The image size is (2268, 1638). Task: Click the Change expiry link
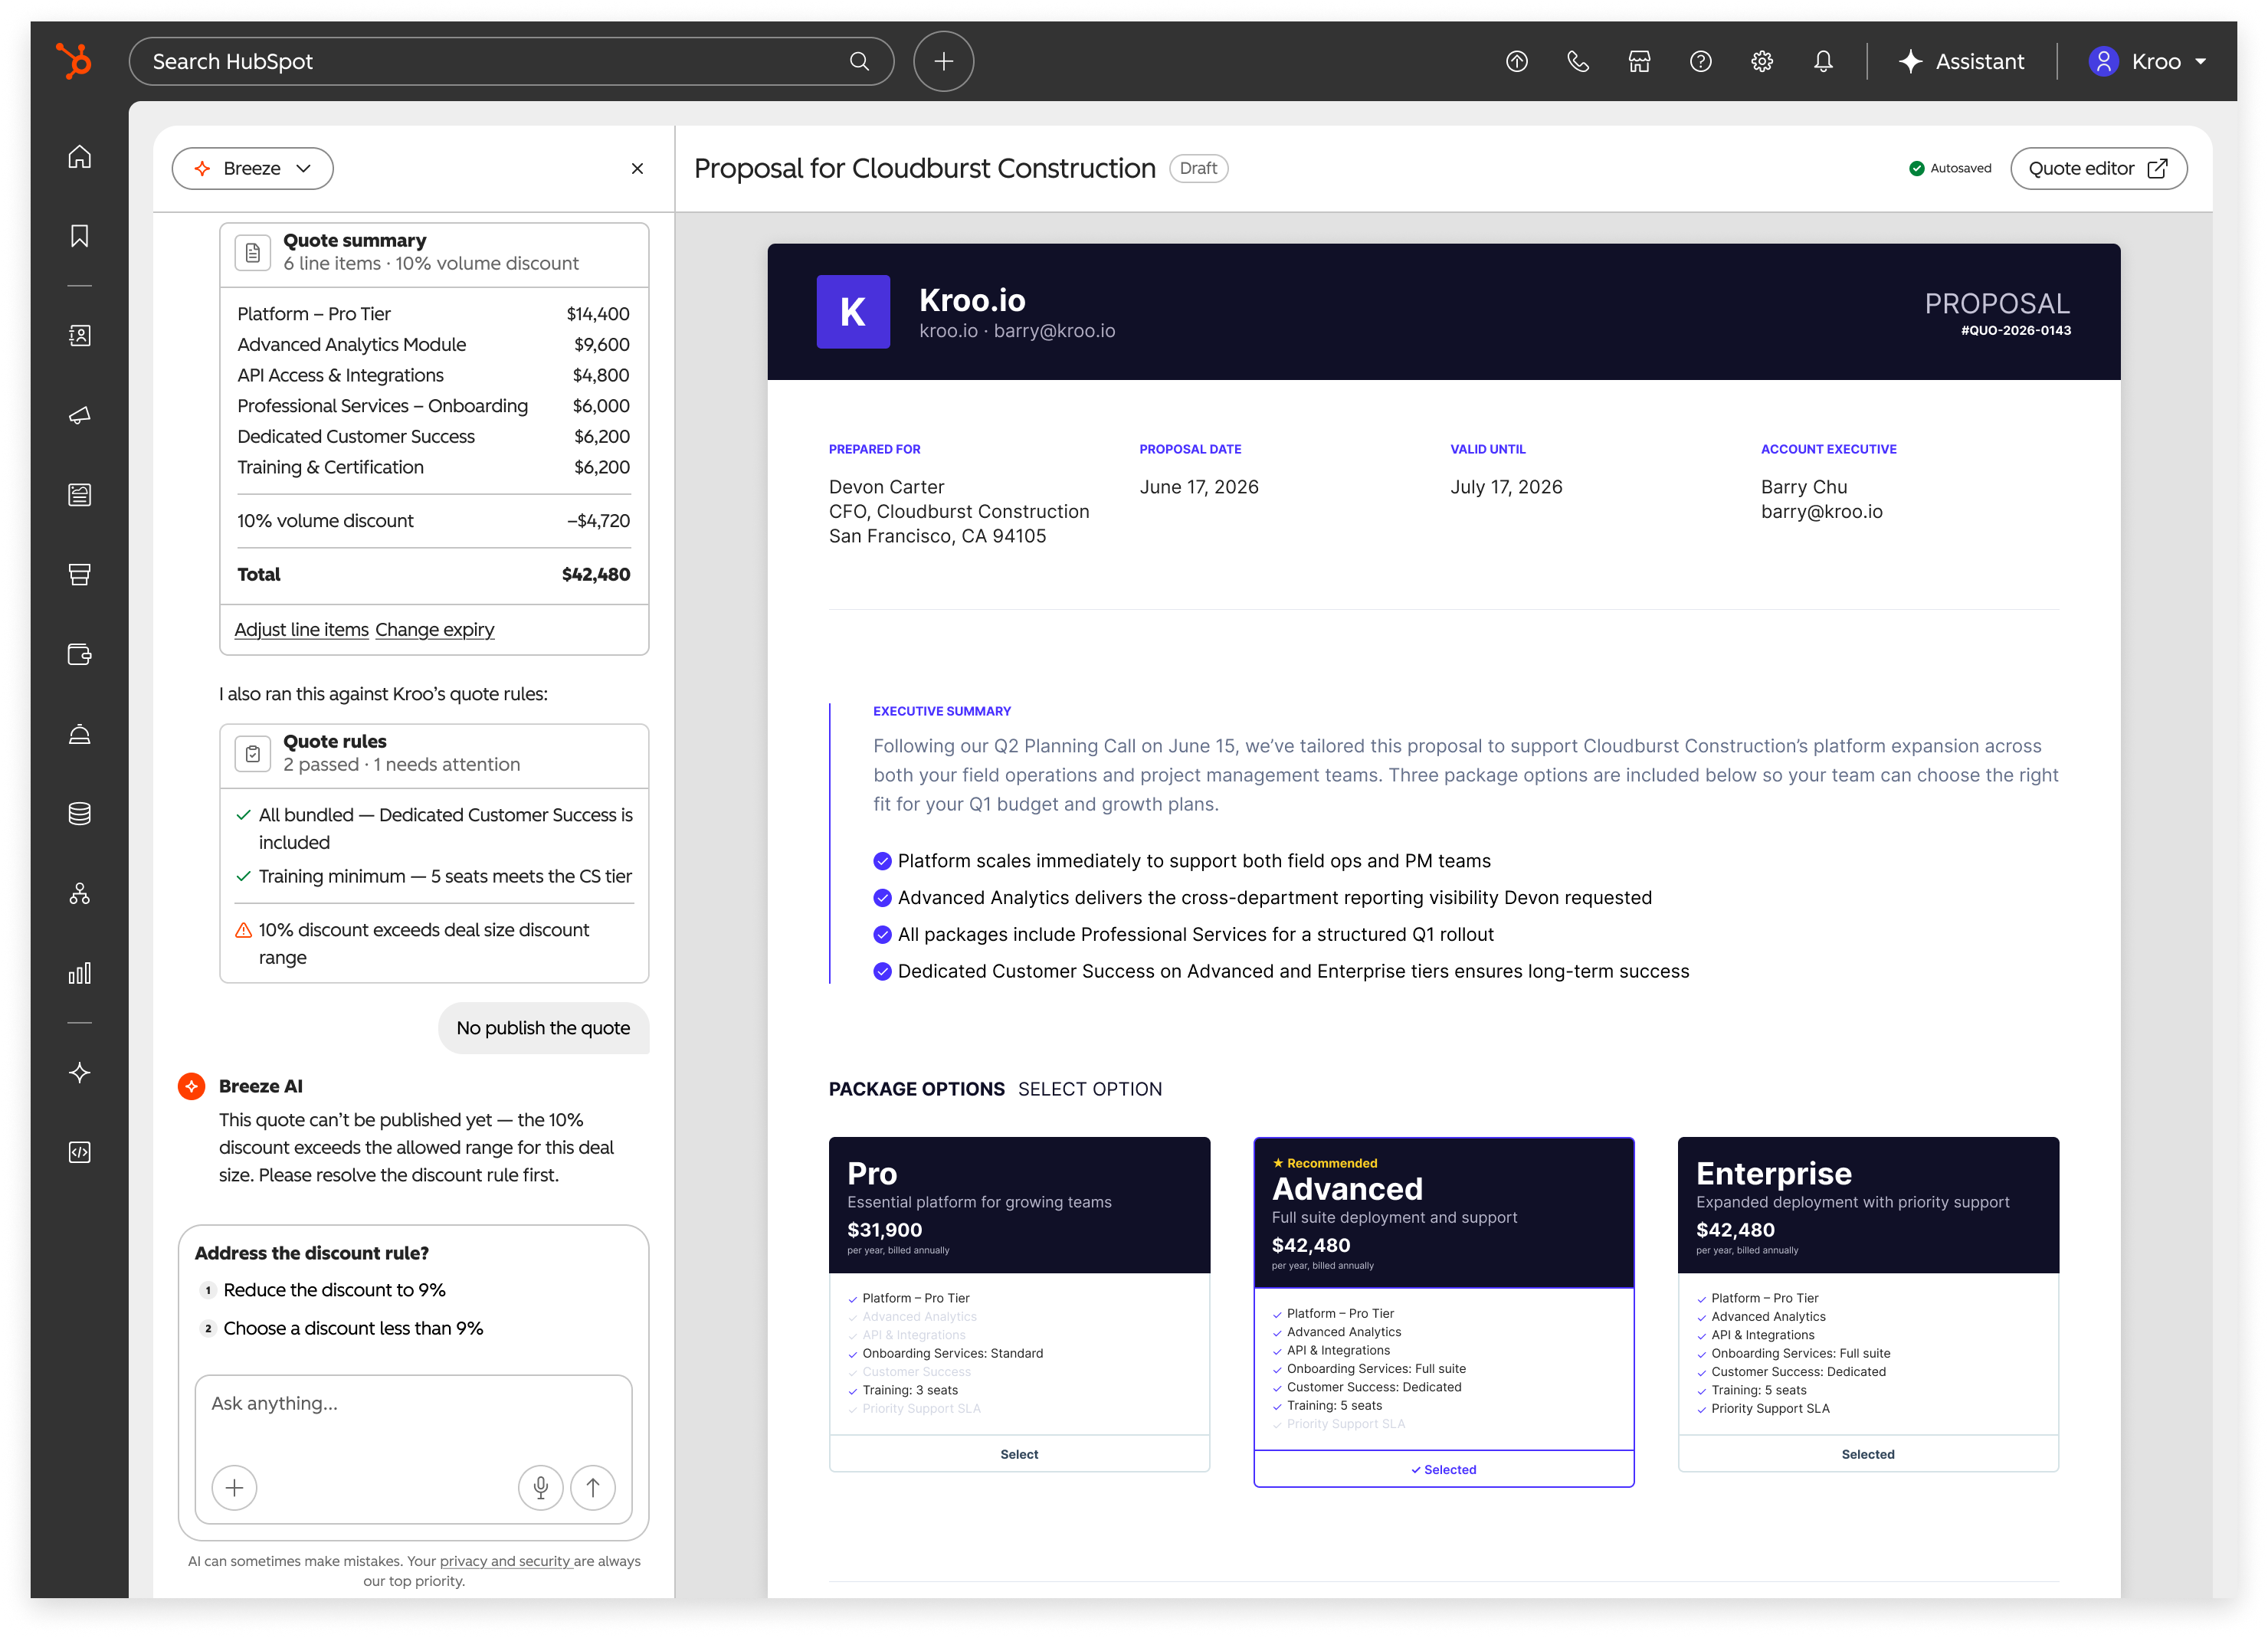pyautogui.click(x=435, y=629)
